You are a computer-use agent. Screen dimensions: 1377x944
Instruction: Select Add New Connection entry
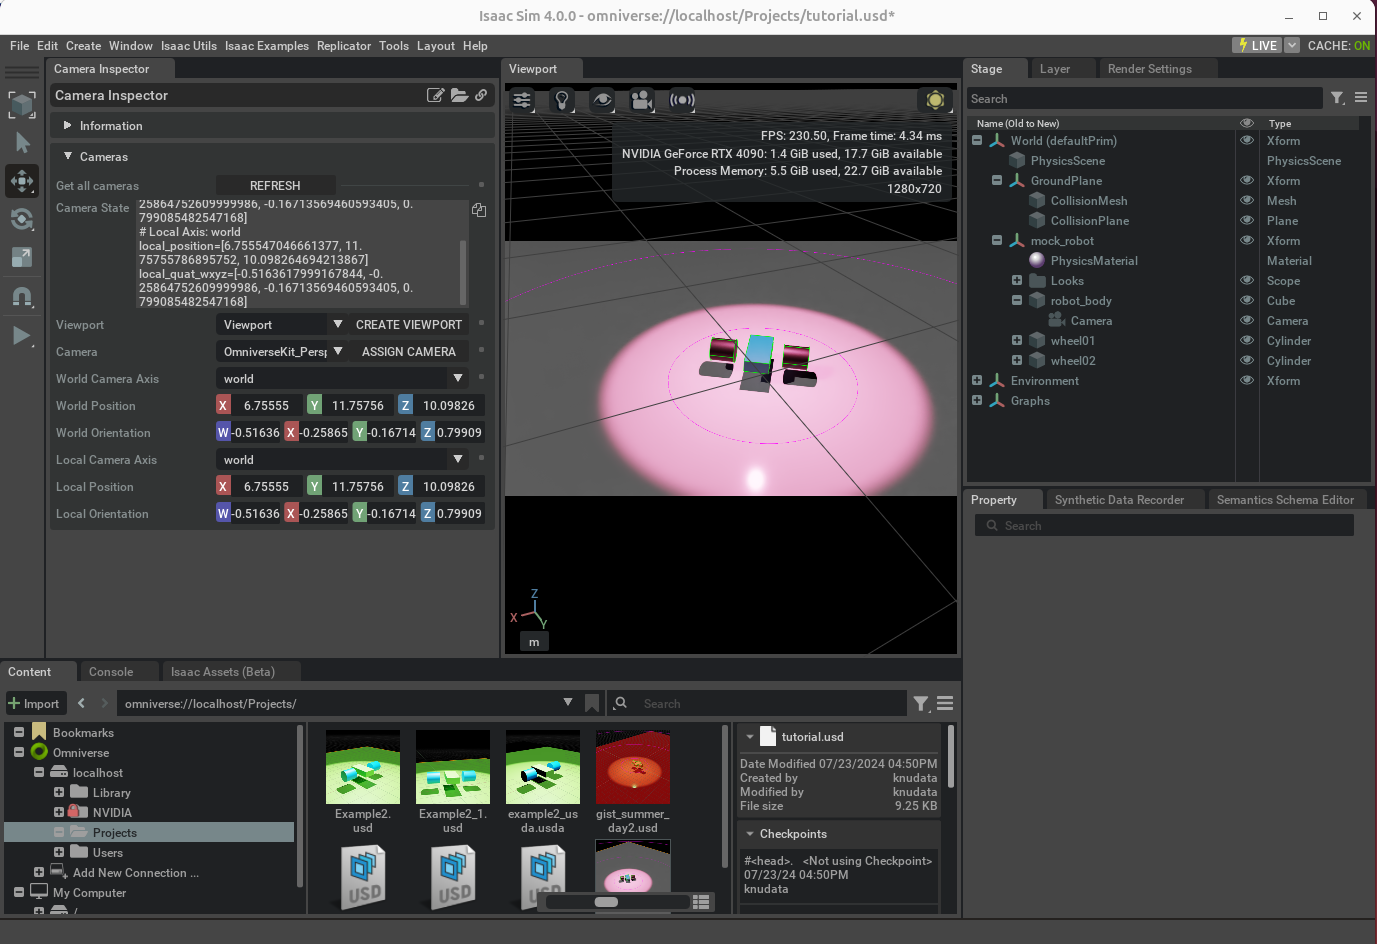pyautogui.click(x=136, y=872)
